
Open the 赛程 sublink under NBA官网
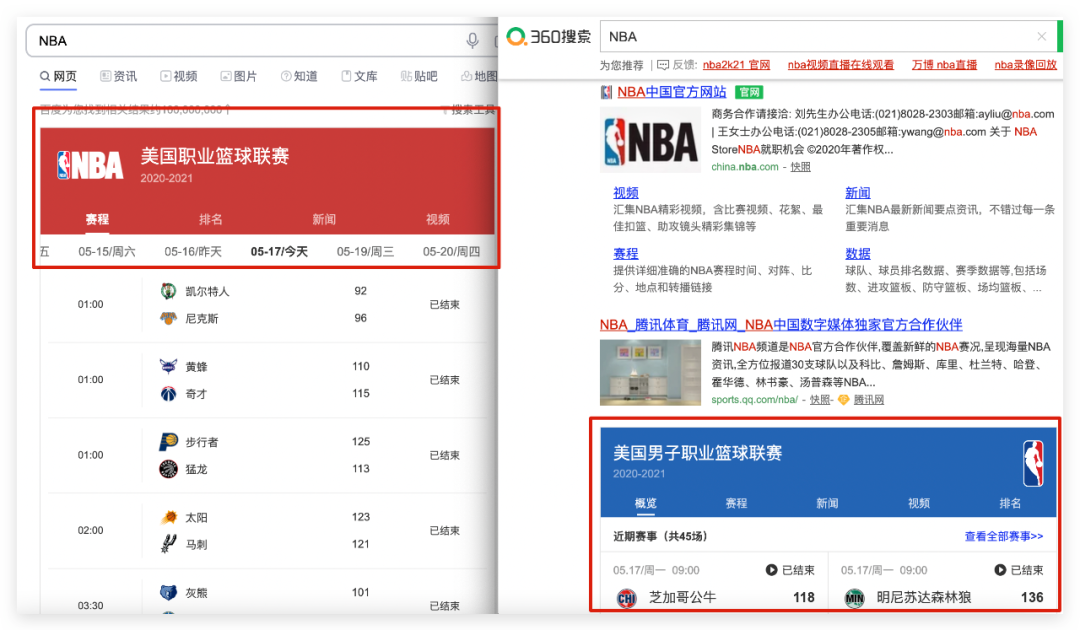(626, 254)
